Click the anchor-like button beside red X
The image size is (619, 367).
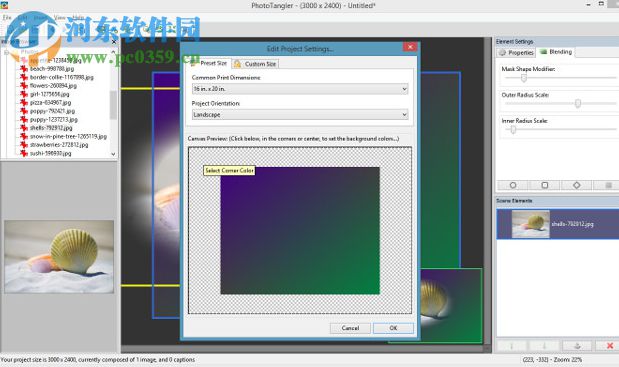tap(577, 346)
